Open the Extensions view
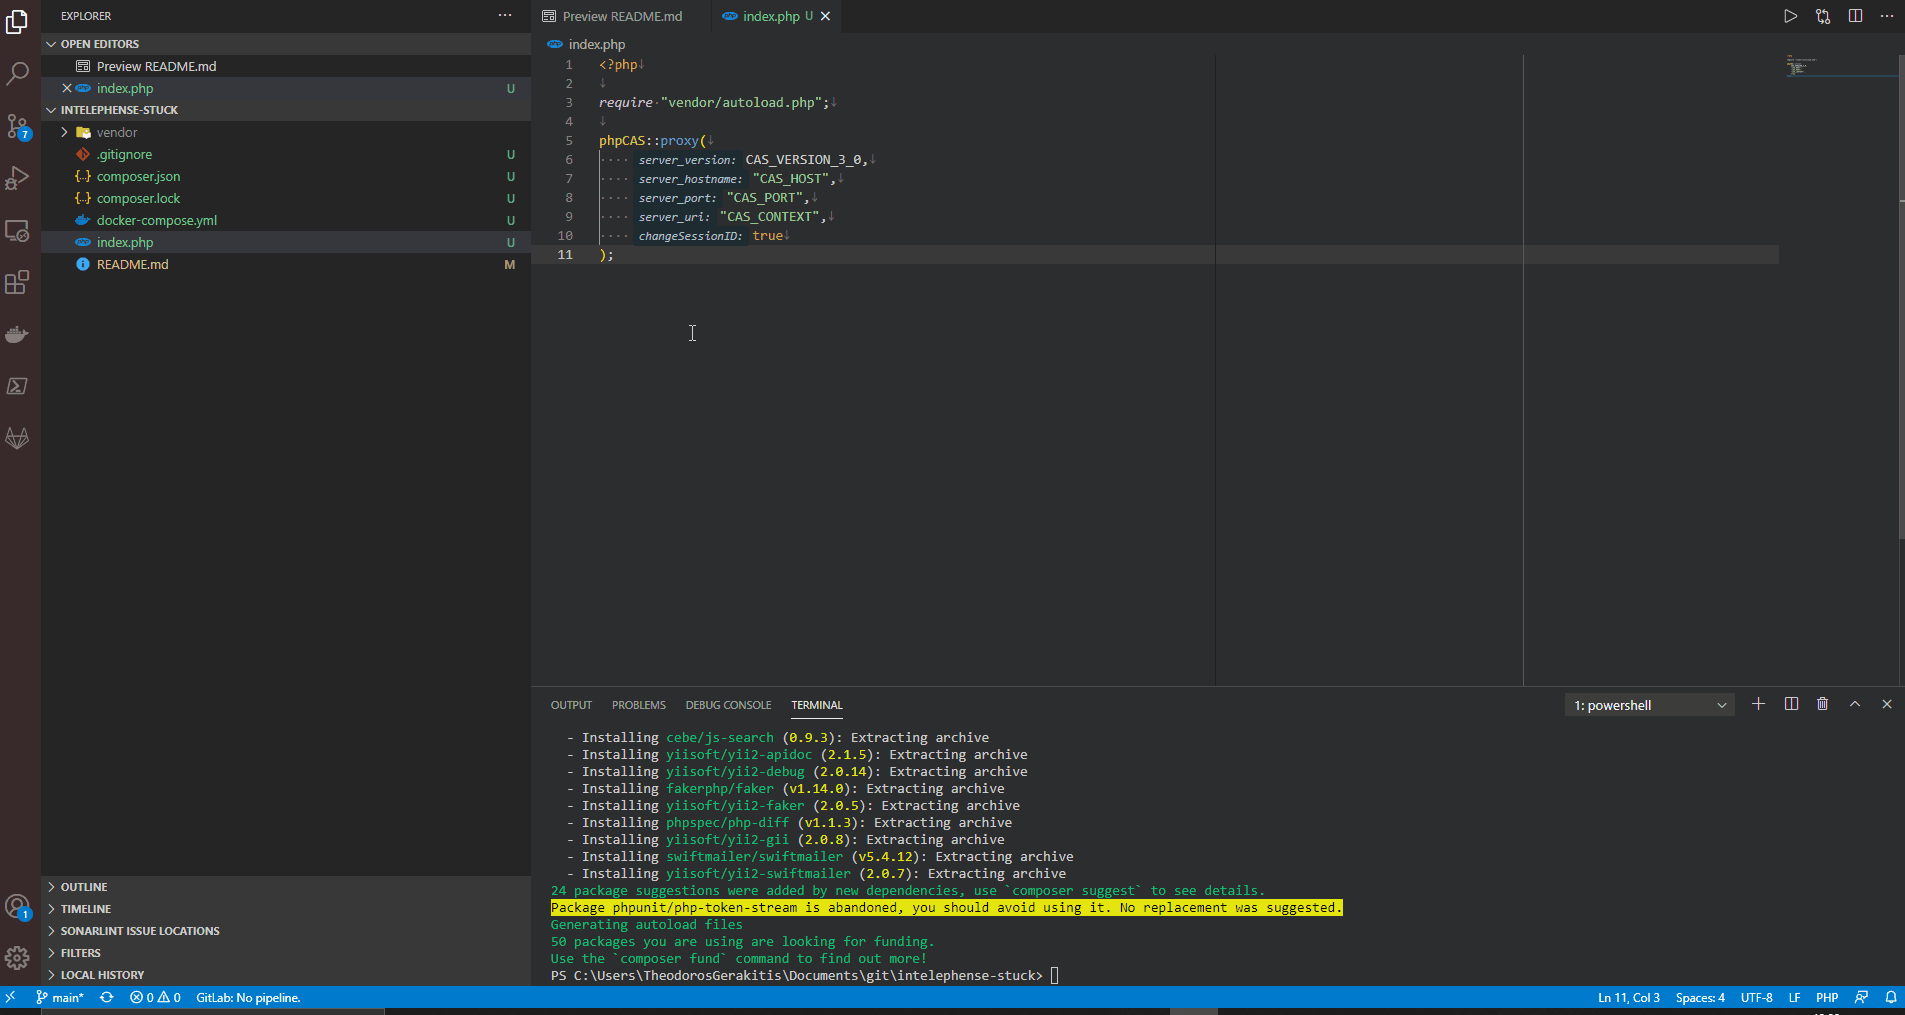This screenshot has width=1905, height=1015. (18, 283)
